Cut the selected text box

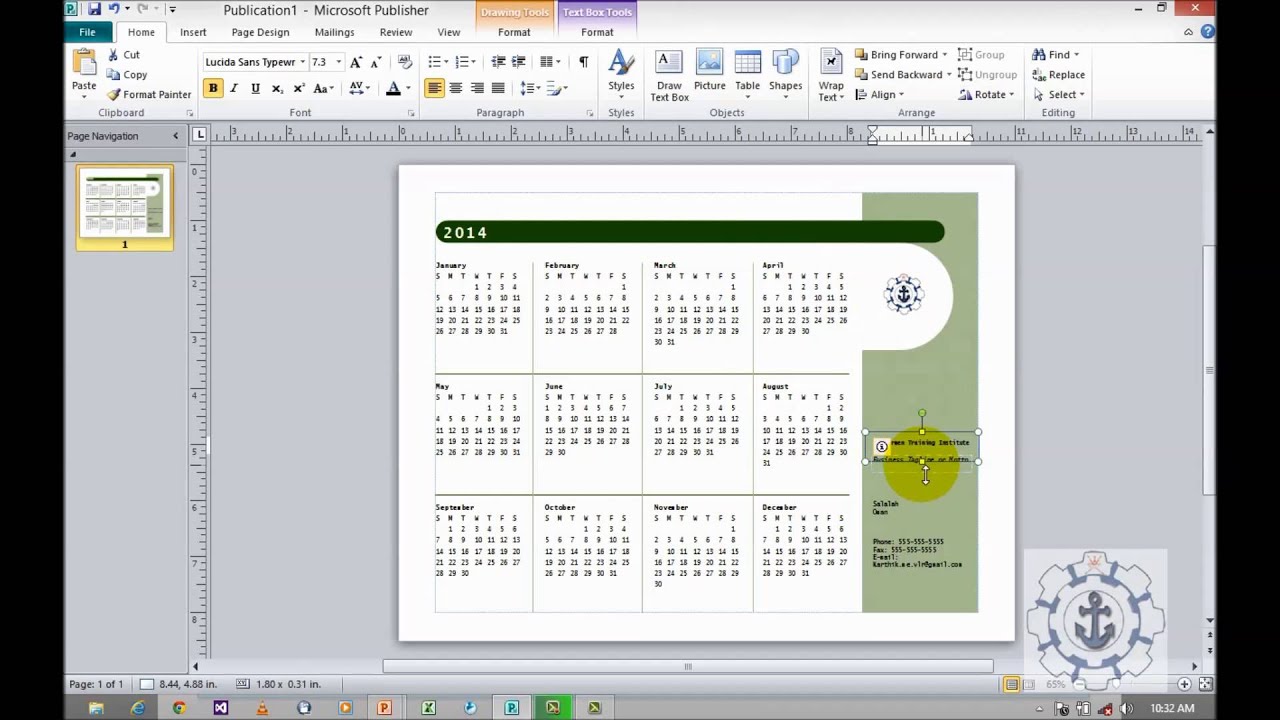(x=123, y=55)
